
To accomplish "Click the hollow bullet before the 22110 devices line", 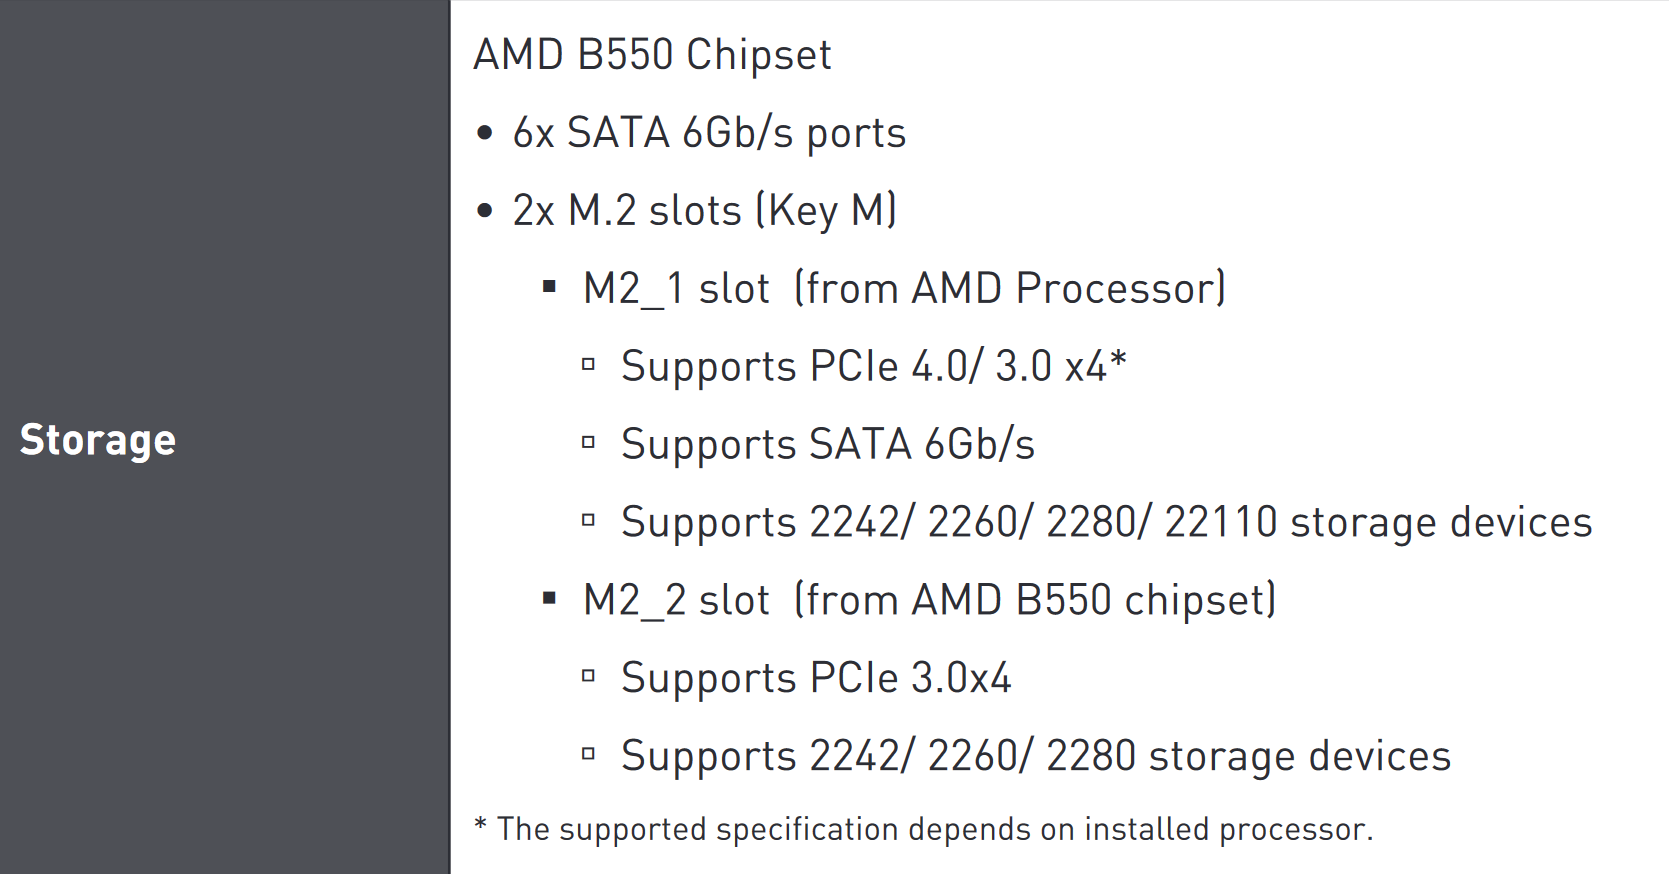I will pyautogui.click(x=588, y=521).
